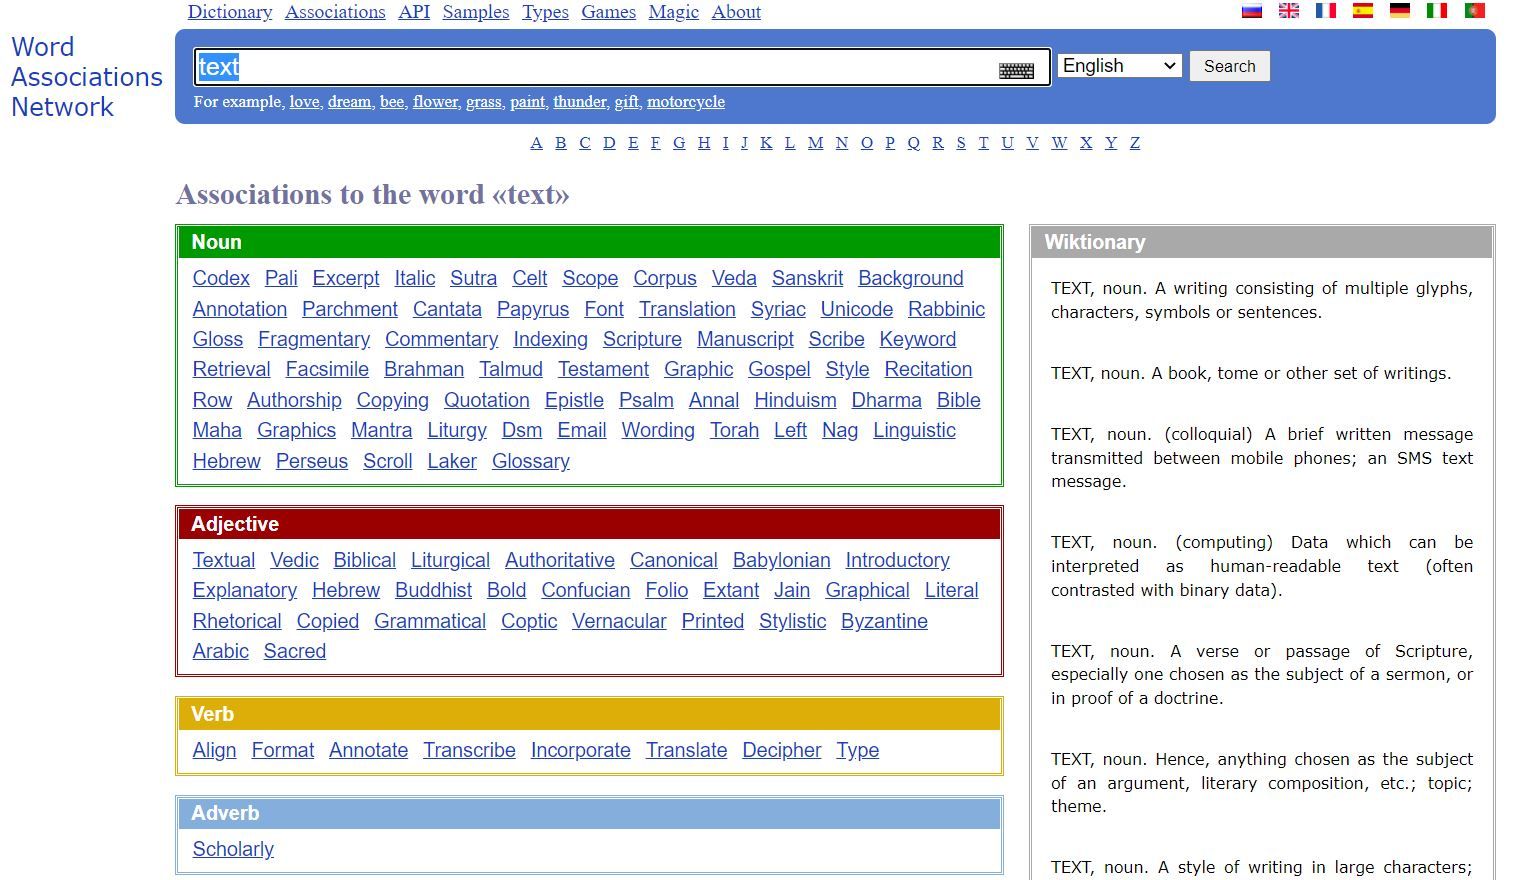Click the Search button
The width and height of the screenshot is (1515, 880).
click(x=1229, y=66)
